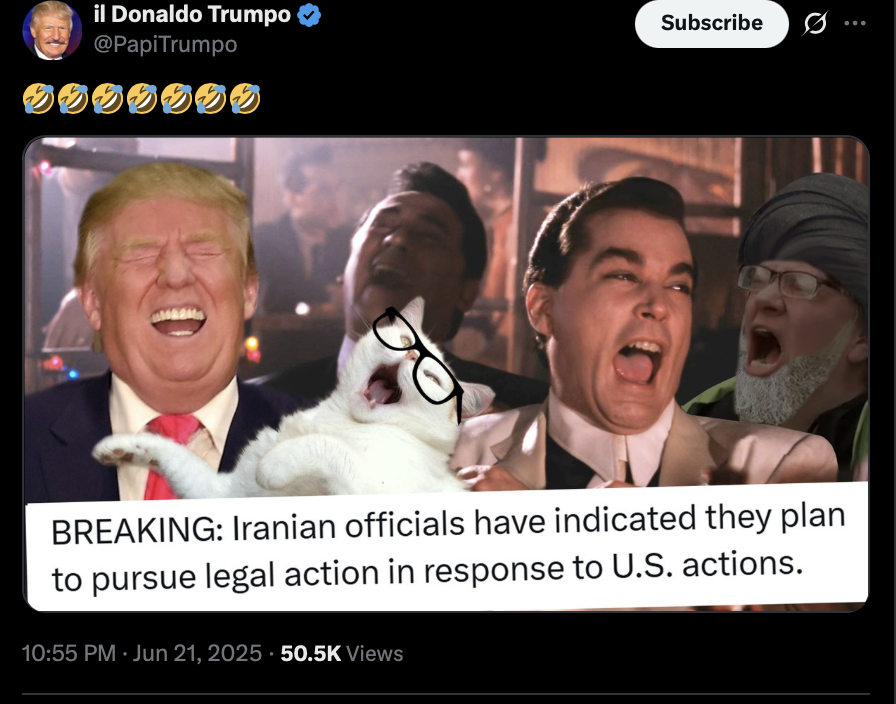Open the @PapiTrumpo handle link
Viewport: 896px width, 704px height.
(x=165, y=45)
